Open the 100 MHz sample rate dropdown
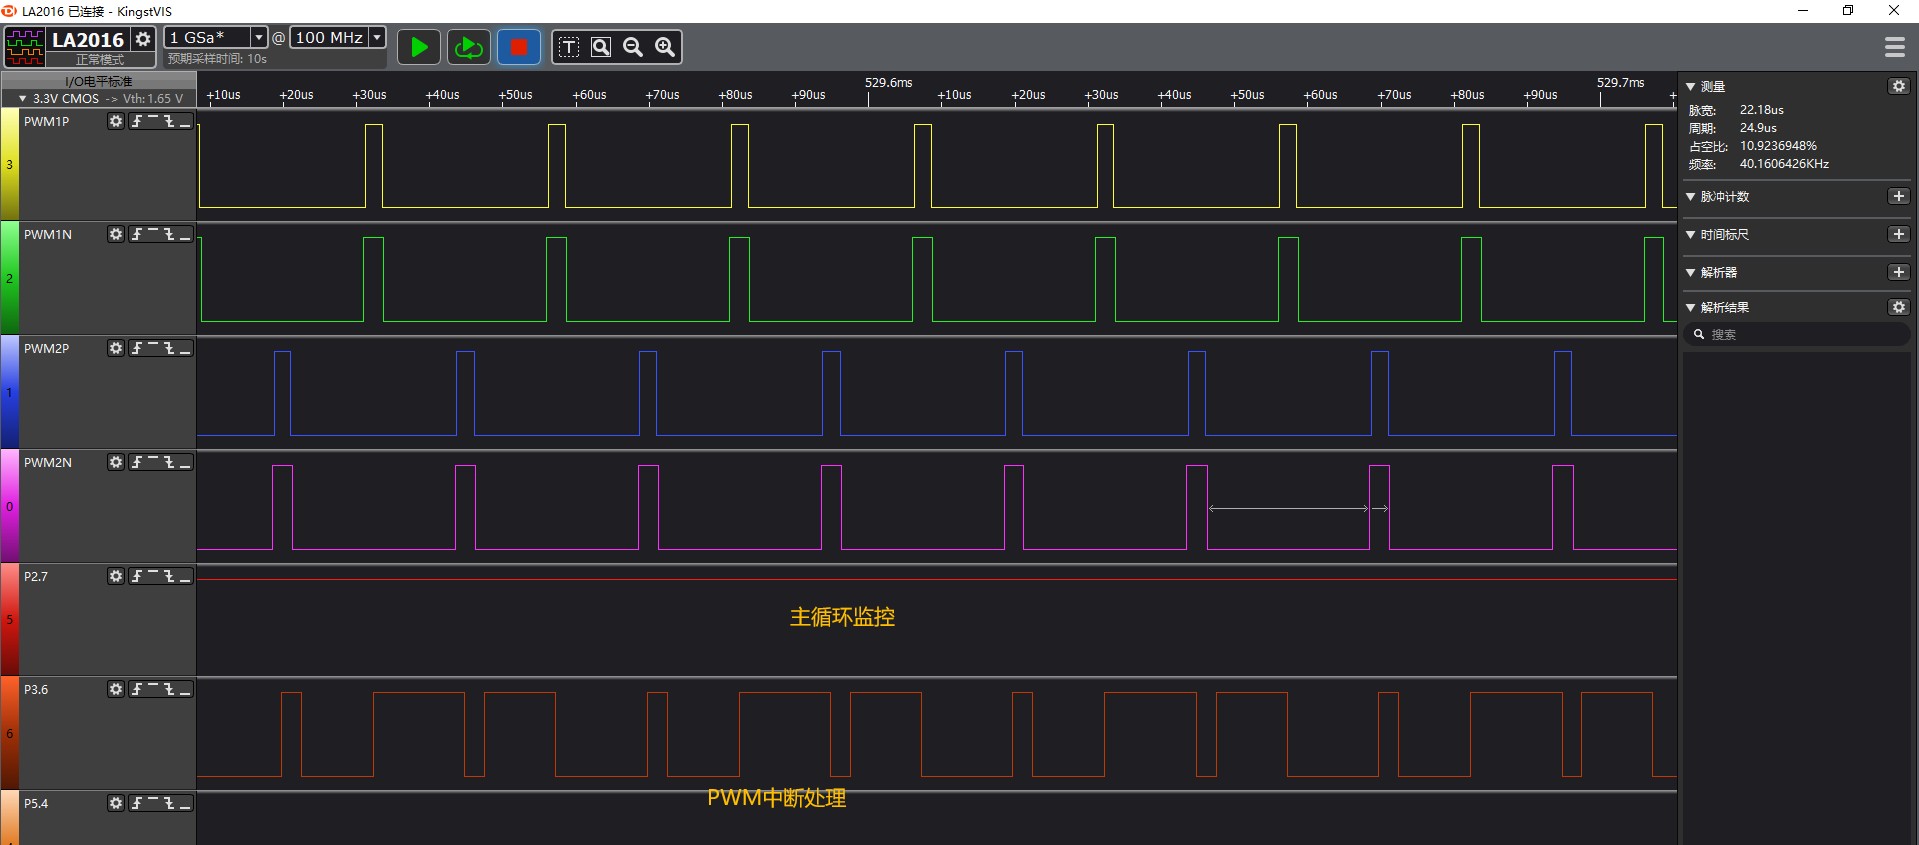Screen dimensions: 1919x845 tap(377, 37)
